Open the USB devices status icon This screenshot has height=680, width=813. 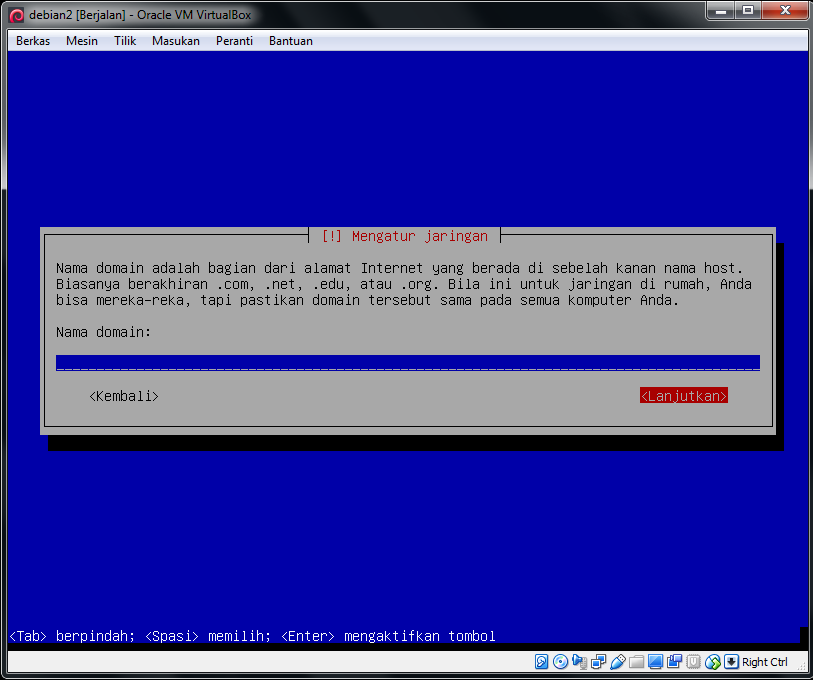(x=618, y=662)
